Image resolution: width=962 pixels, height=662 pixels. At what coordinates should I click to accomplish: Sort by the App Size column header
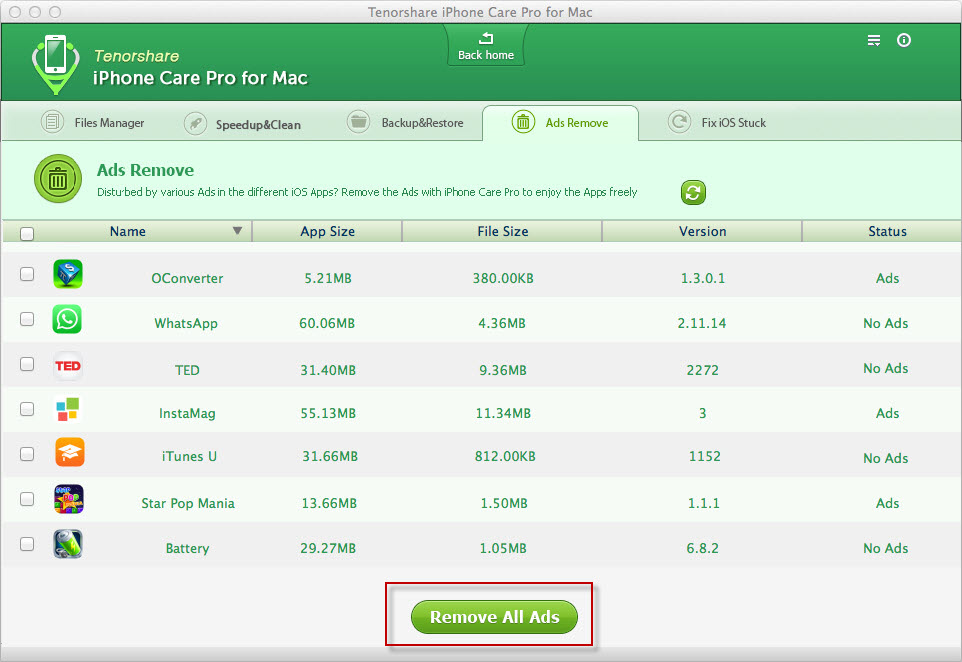point(327,231)
